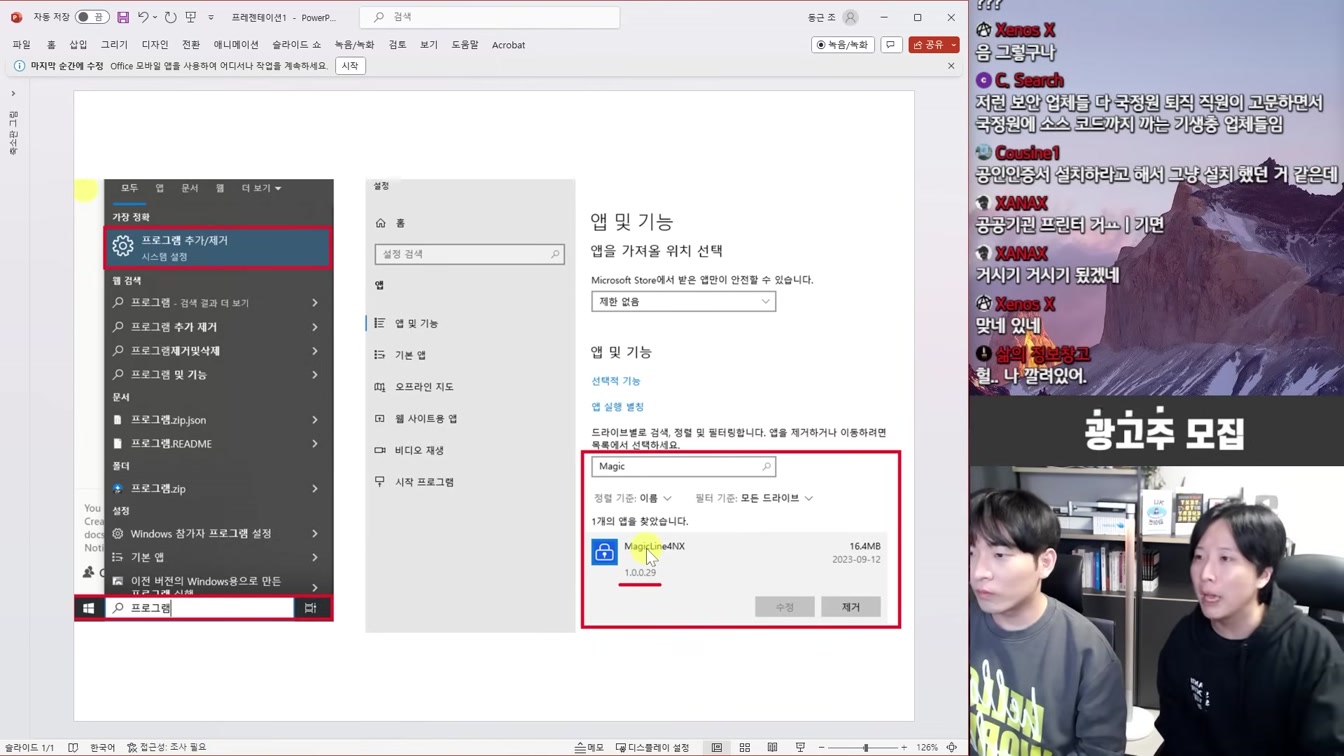Screen dimensions: 1344x756
Task: Click 홈 house icon in settings screenshot
Action: click(380, 223)
